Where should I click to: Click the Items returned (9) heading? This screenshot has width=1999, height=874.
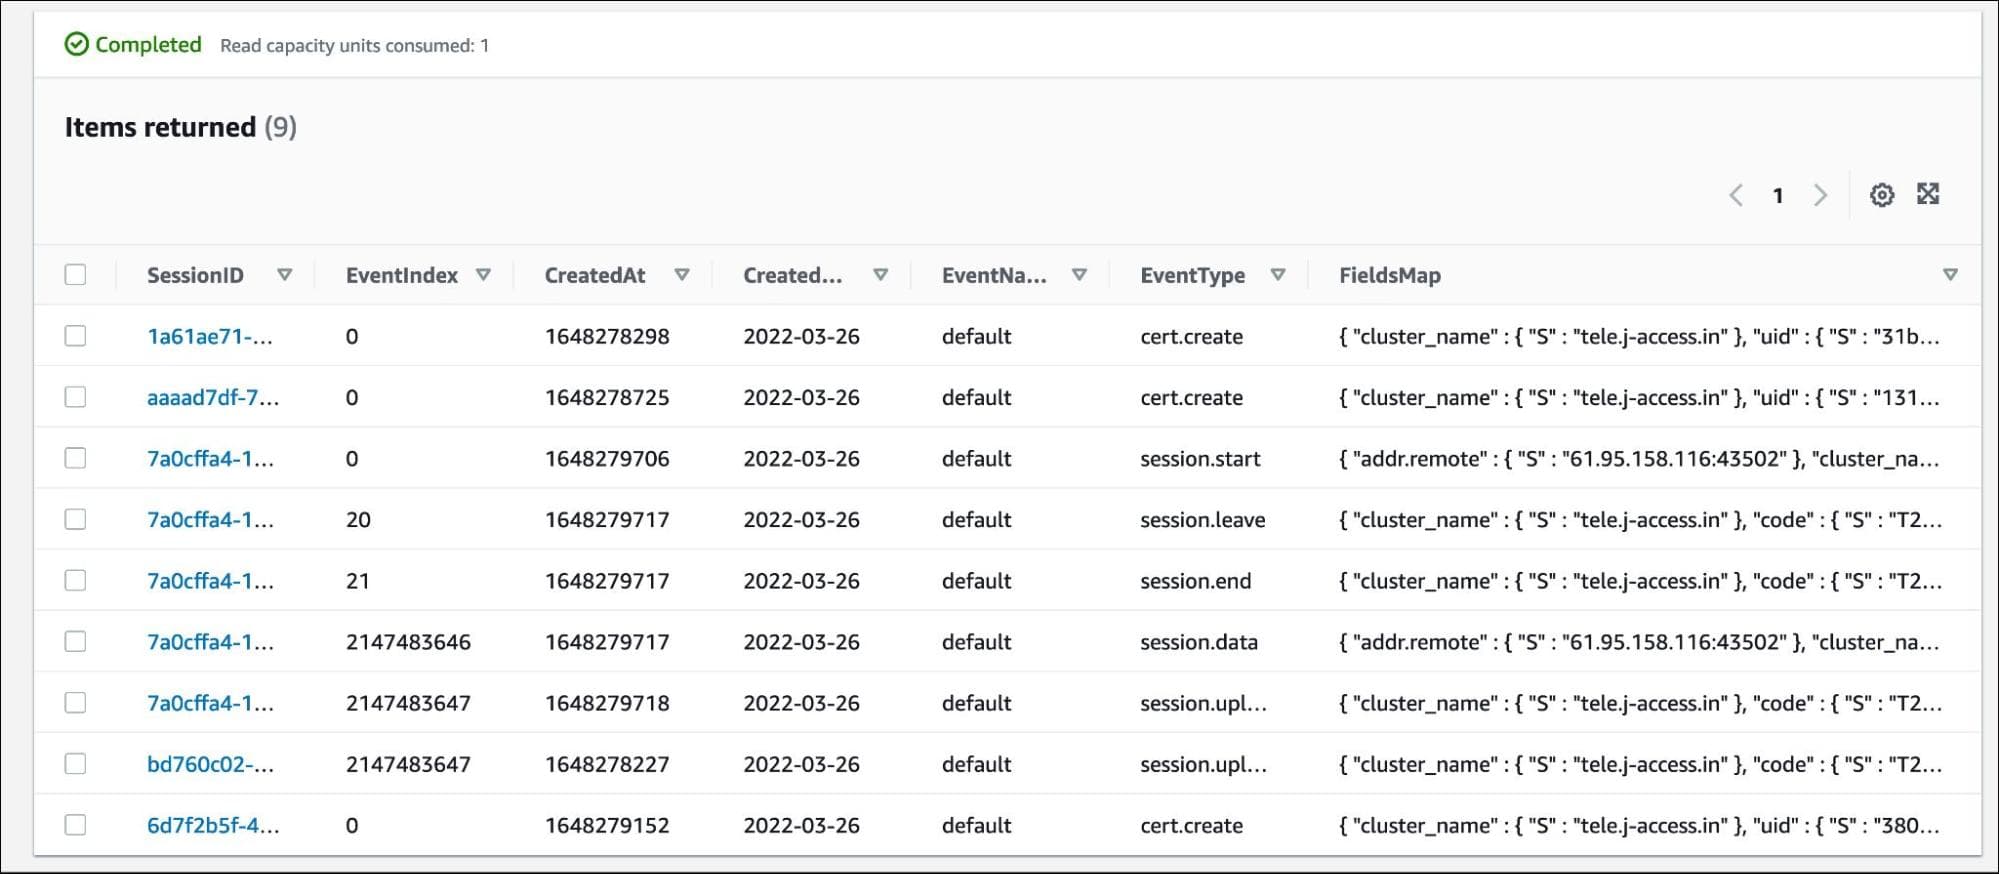[x=181, y=127]
